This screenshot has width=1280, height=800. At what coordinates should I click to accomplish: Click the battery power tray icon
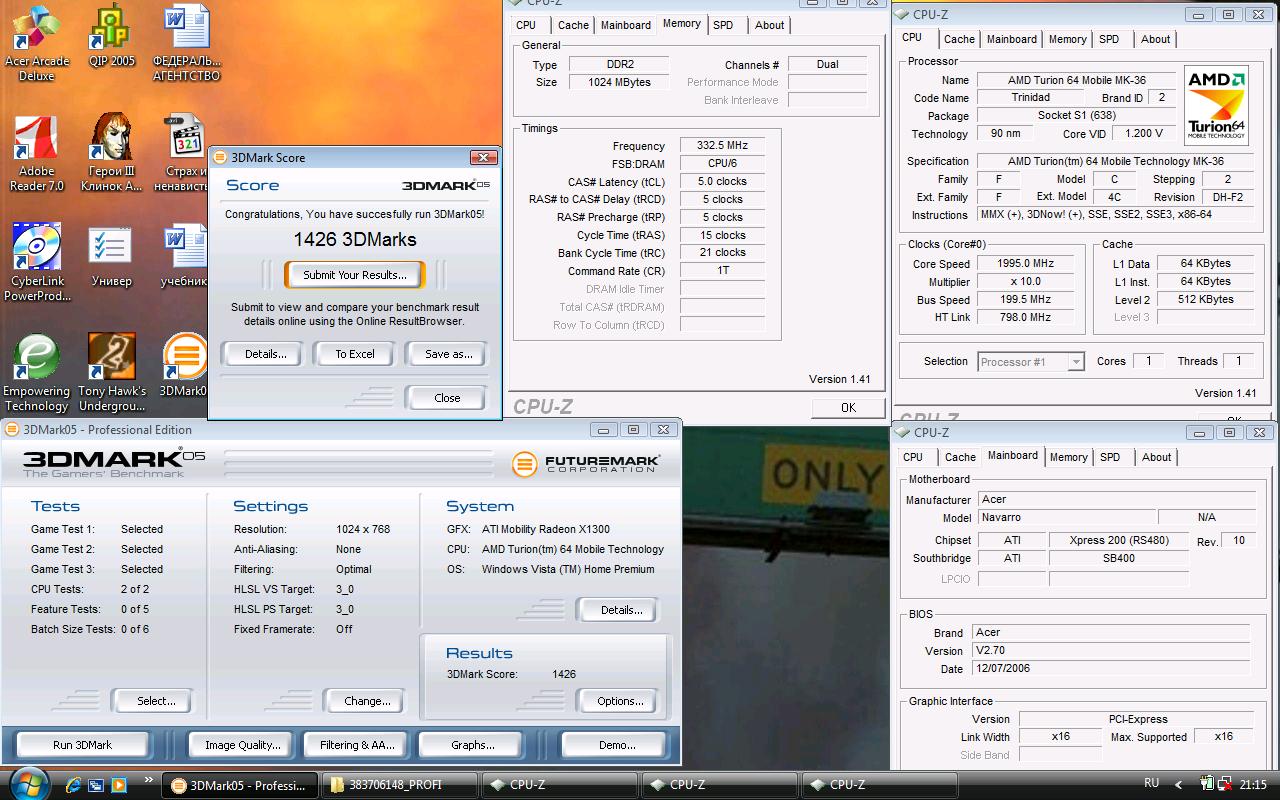tap(1209, 784)
